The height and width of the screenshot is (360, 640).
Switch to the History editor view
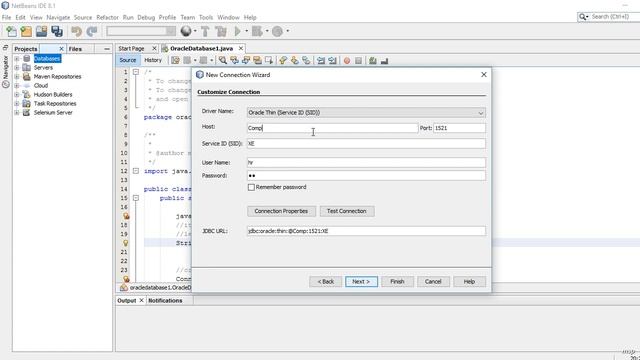point(153,60)
